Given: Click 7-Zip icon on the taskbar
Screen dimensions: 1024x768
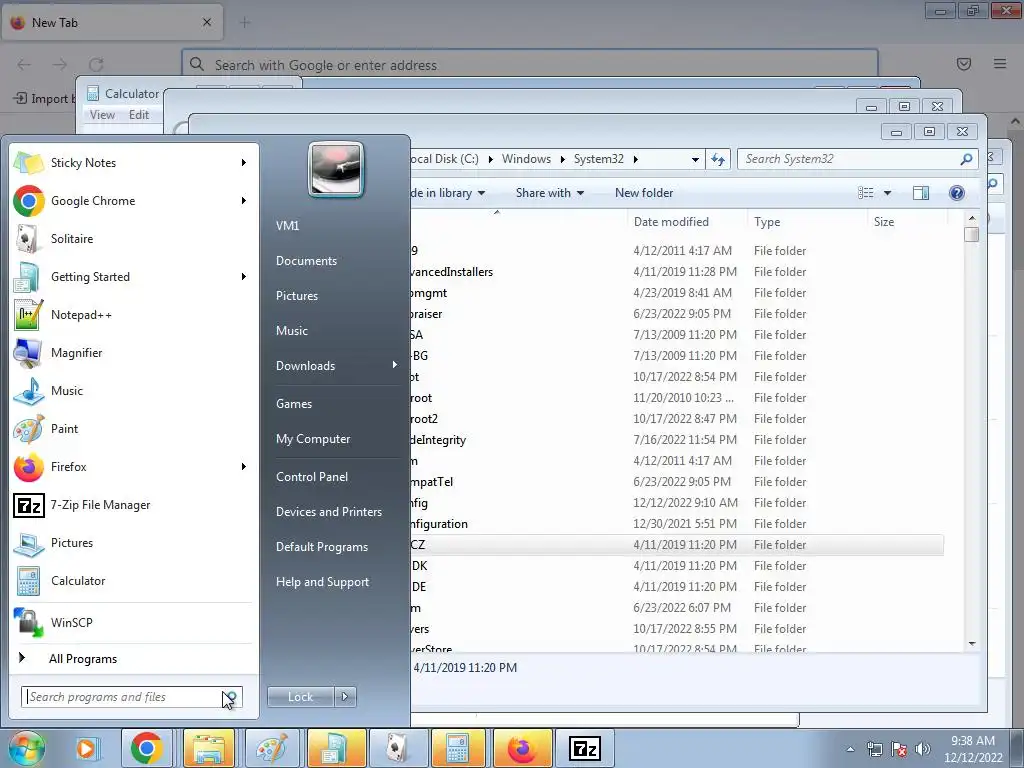Looking at the screenshot, I should (584, 748).
